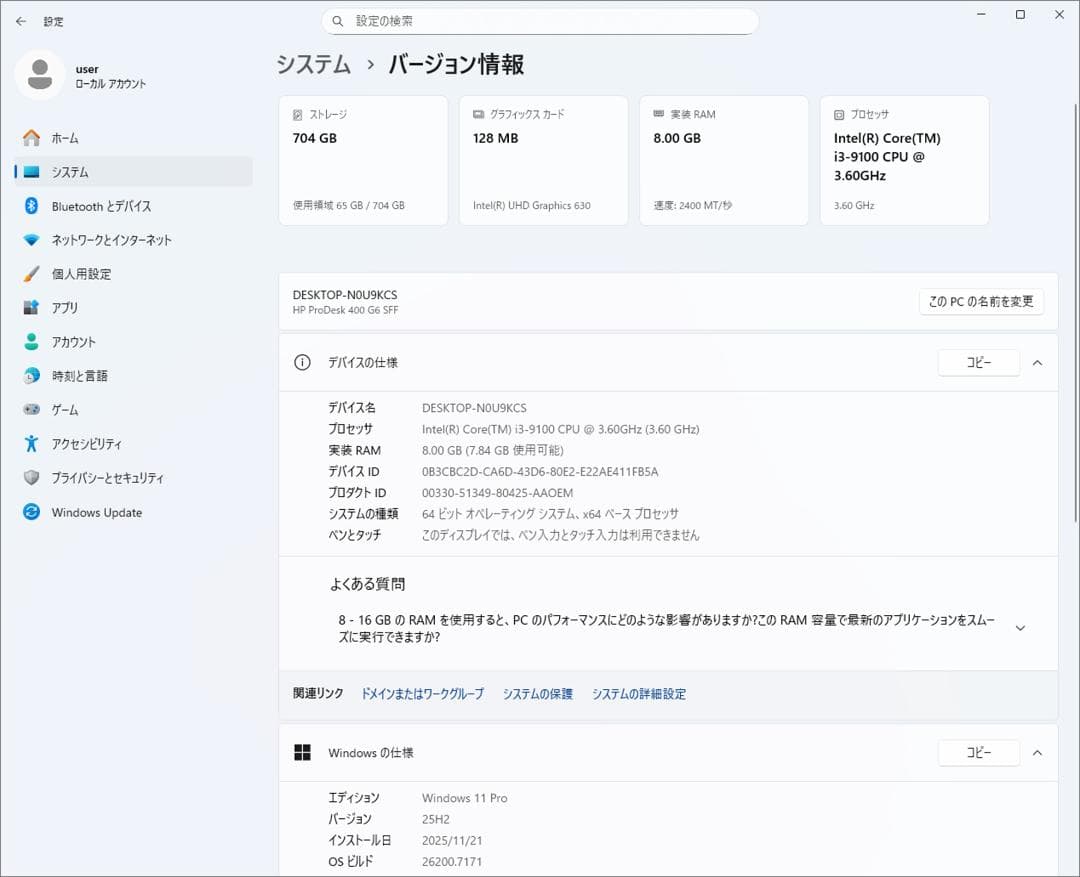
Task: Open the アプリ settings section
Action: coord(66,308)
